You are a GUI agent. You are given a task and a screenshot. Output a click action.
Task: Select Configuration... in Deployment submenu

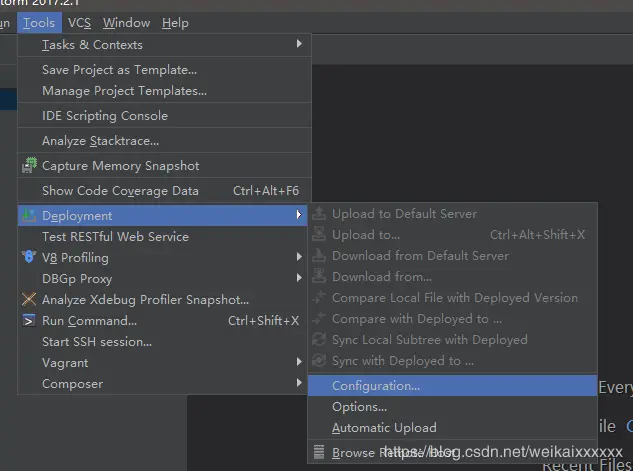tap(376, 386)
